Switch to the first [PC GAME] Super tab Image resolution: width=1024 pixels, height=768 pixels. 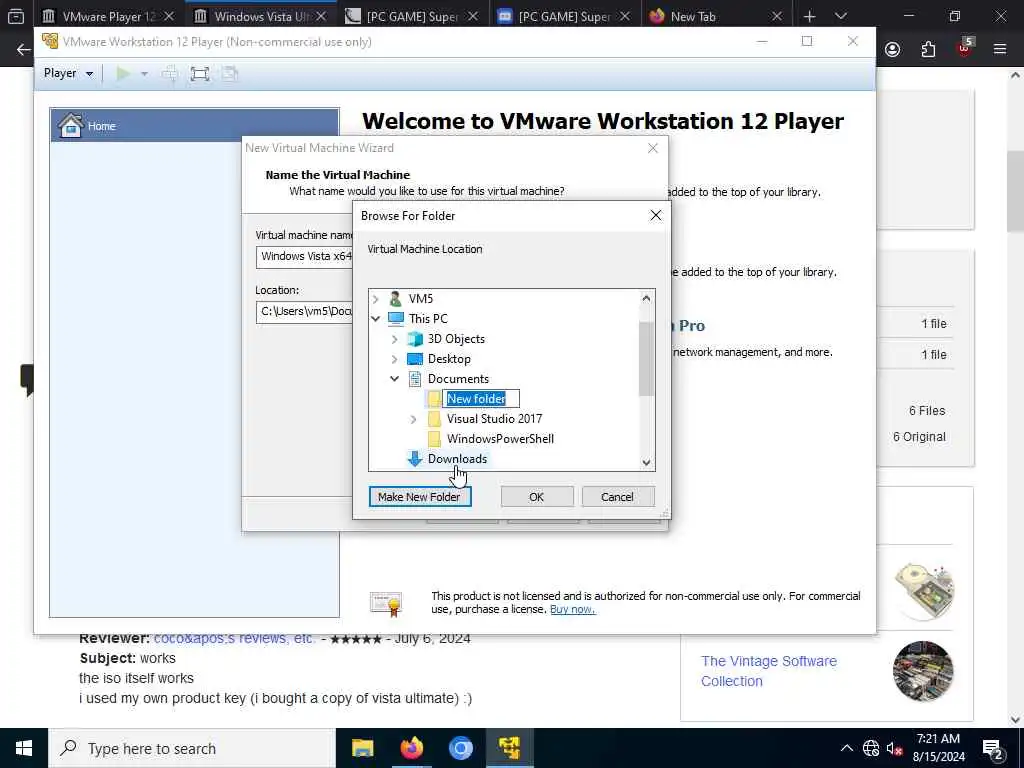point(413,16)
